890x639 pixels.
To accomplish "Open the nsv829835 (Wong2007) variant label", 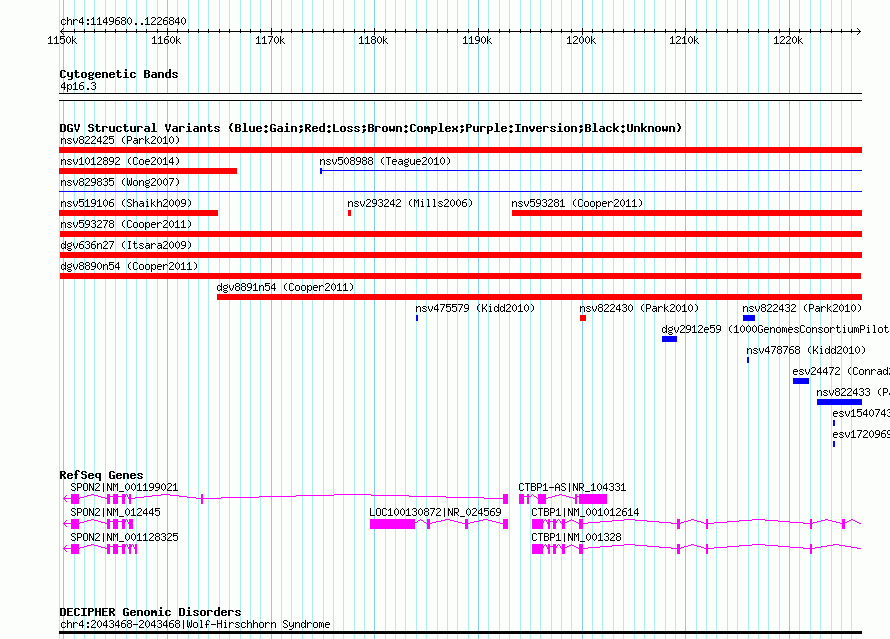I will 120,182.
